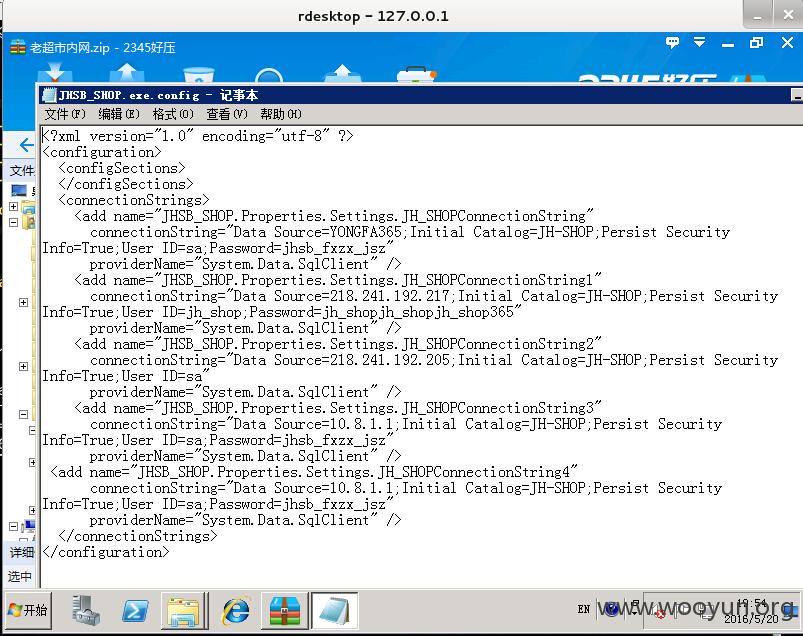Open the 格式(O) menu
The image size is (803, 636).
click(x=173, y=114)
